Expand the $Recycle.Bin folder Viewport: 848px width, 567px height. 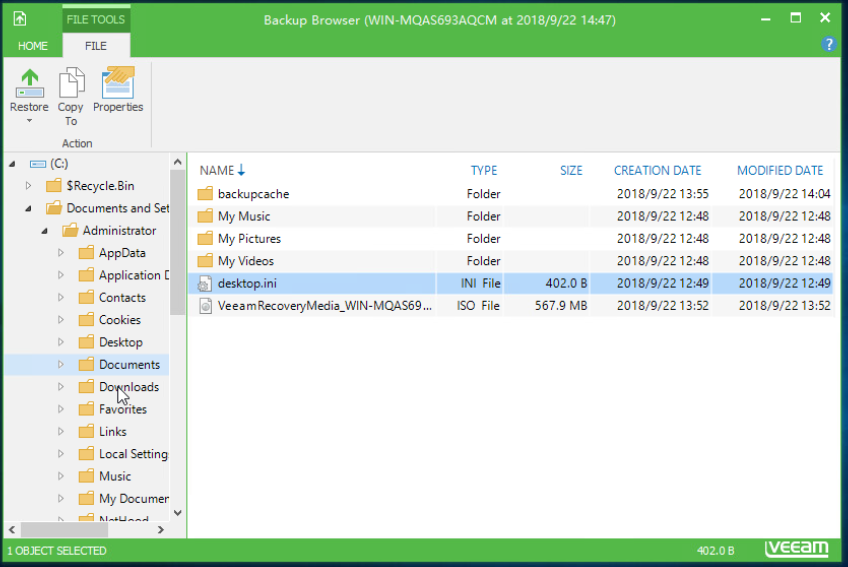tap(28, 186)
